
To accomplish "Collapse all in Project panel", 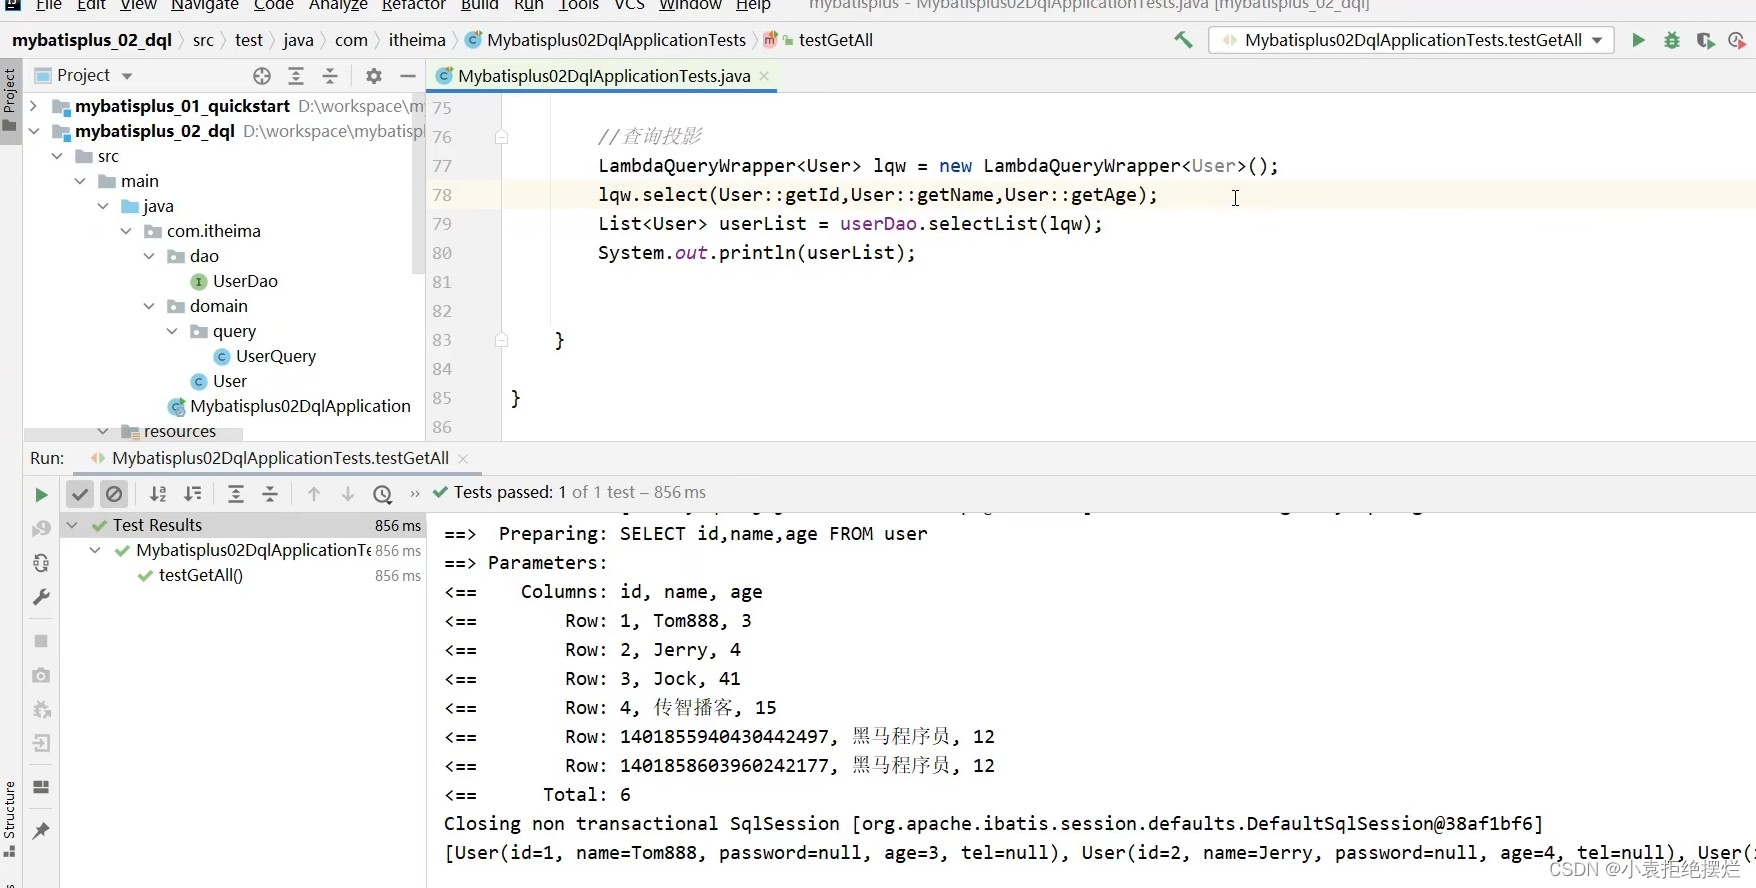I will pos(330,76).
